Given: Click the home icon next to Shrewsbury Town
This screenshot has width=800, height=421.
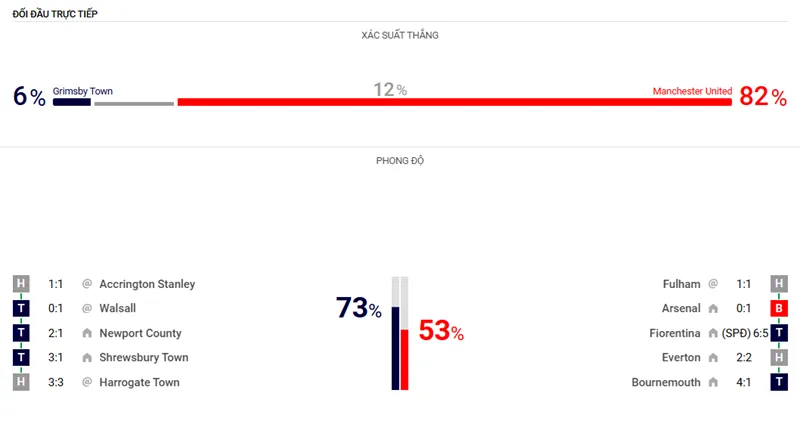Looking at the screenshot, I should click(87, 358).
